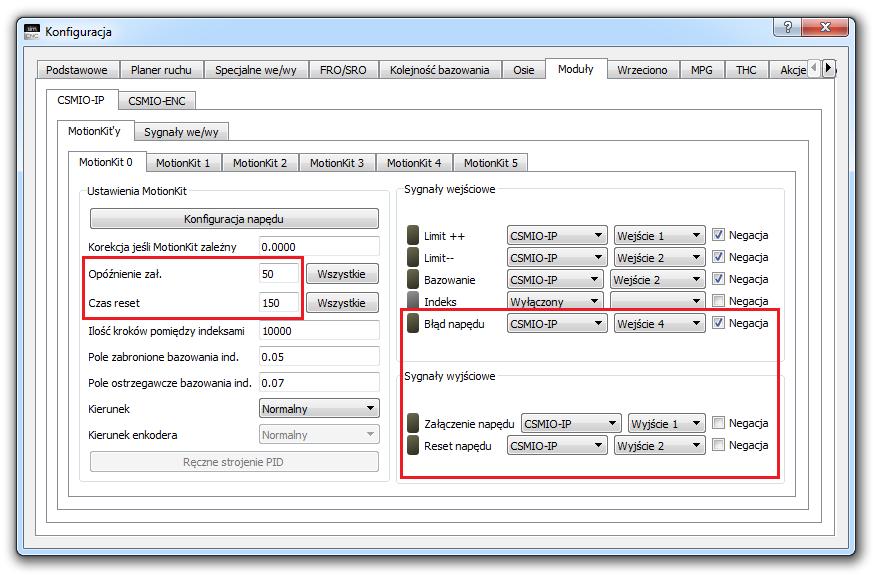Switch to the Planer ruchu tab
Viewport: 878px width, 579px height.
(x=161, y=70)
